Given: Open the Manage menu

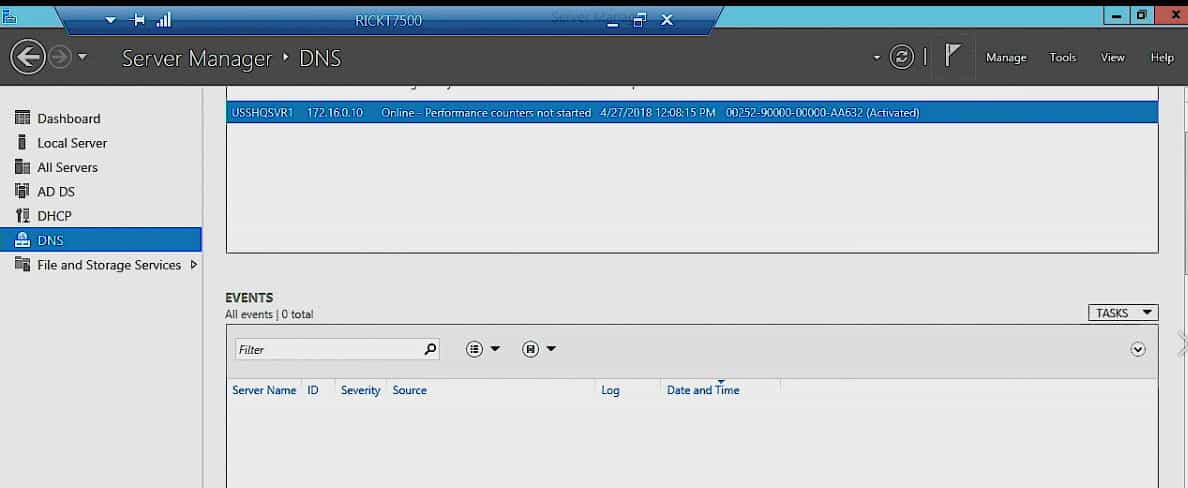Looking at the screenshot, I should click(x=1005, y=58).
